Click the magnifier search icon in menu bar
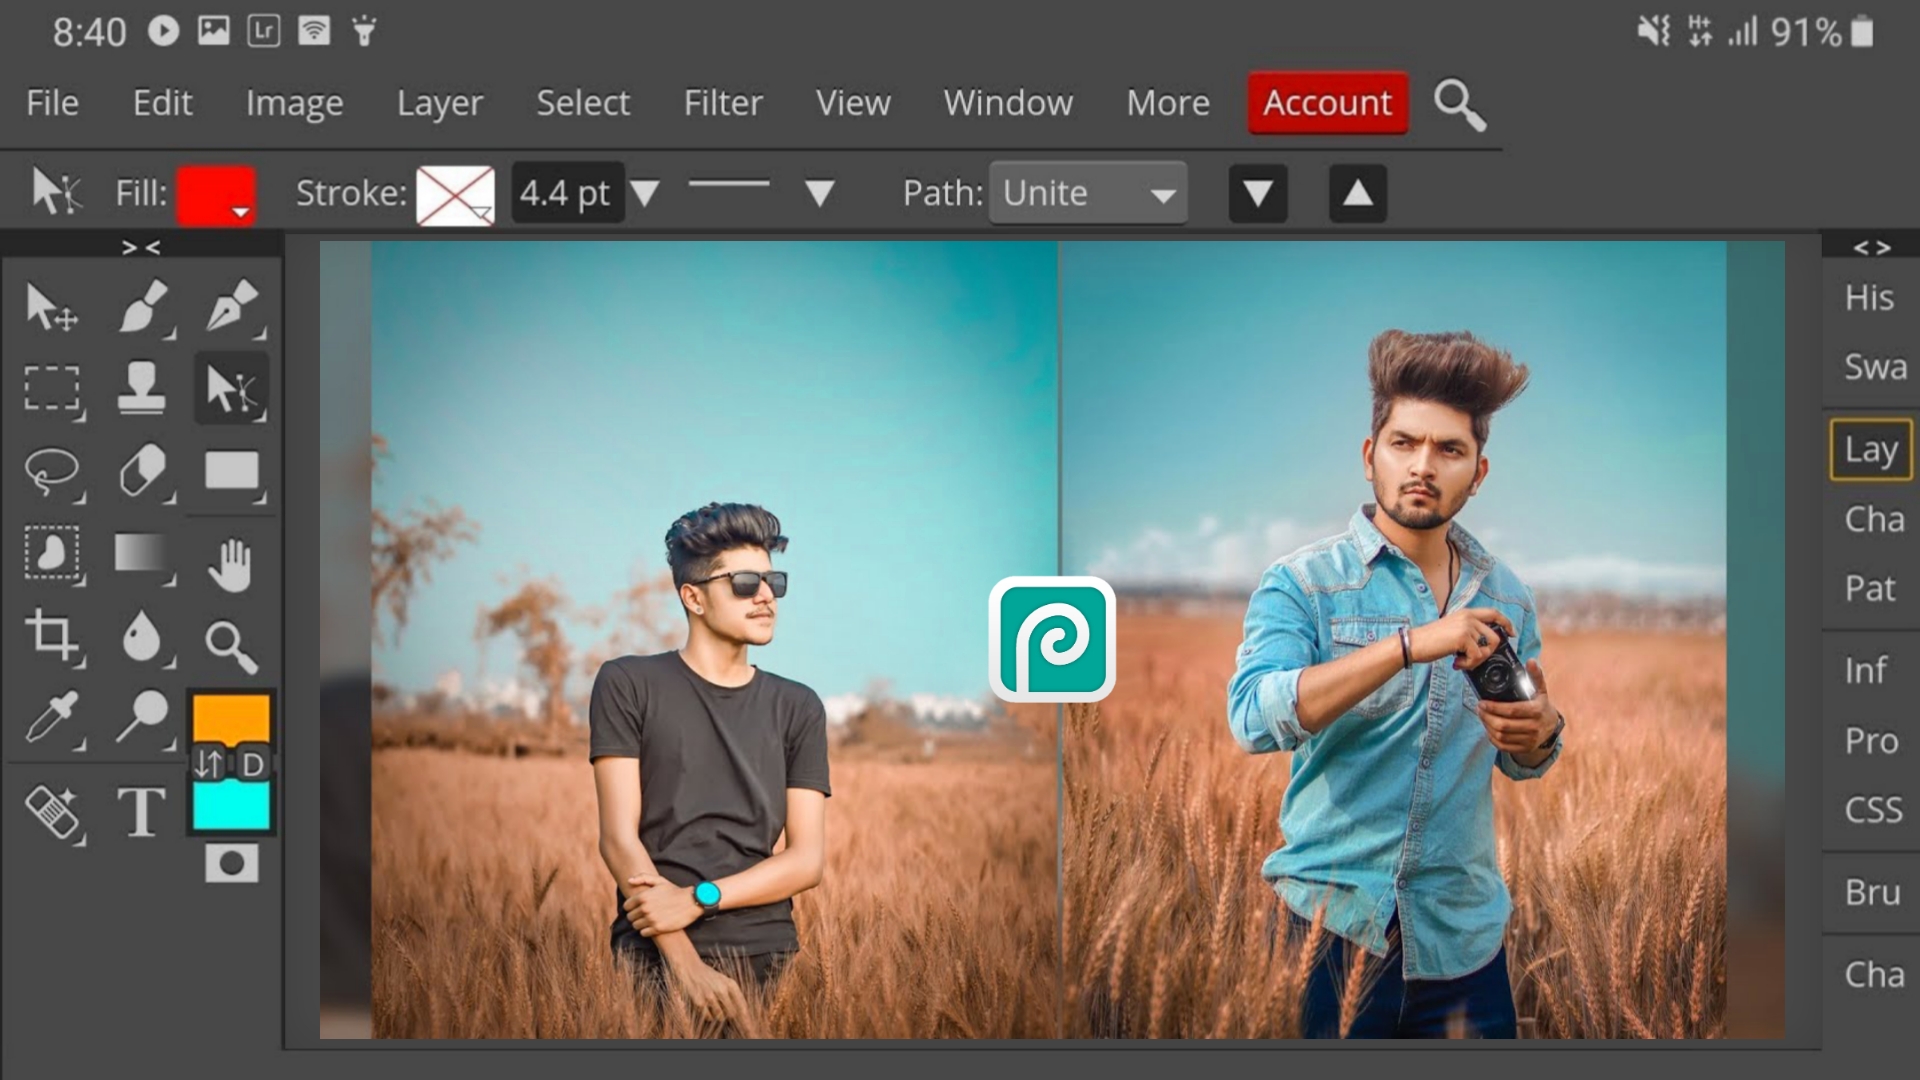The width and height of the screenshot is (1920, 1080). coord(1459,105)
